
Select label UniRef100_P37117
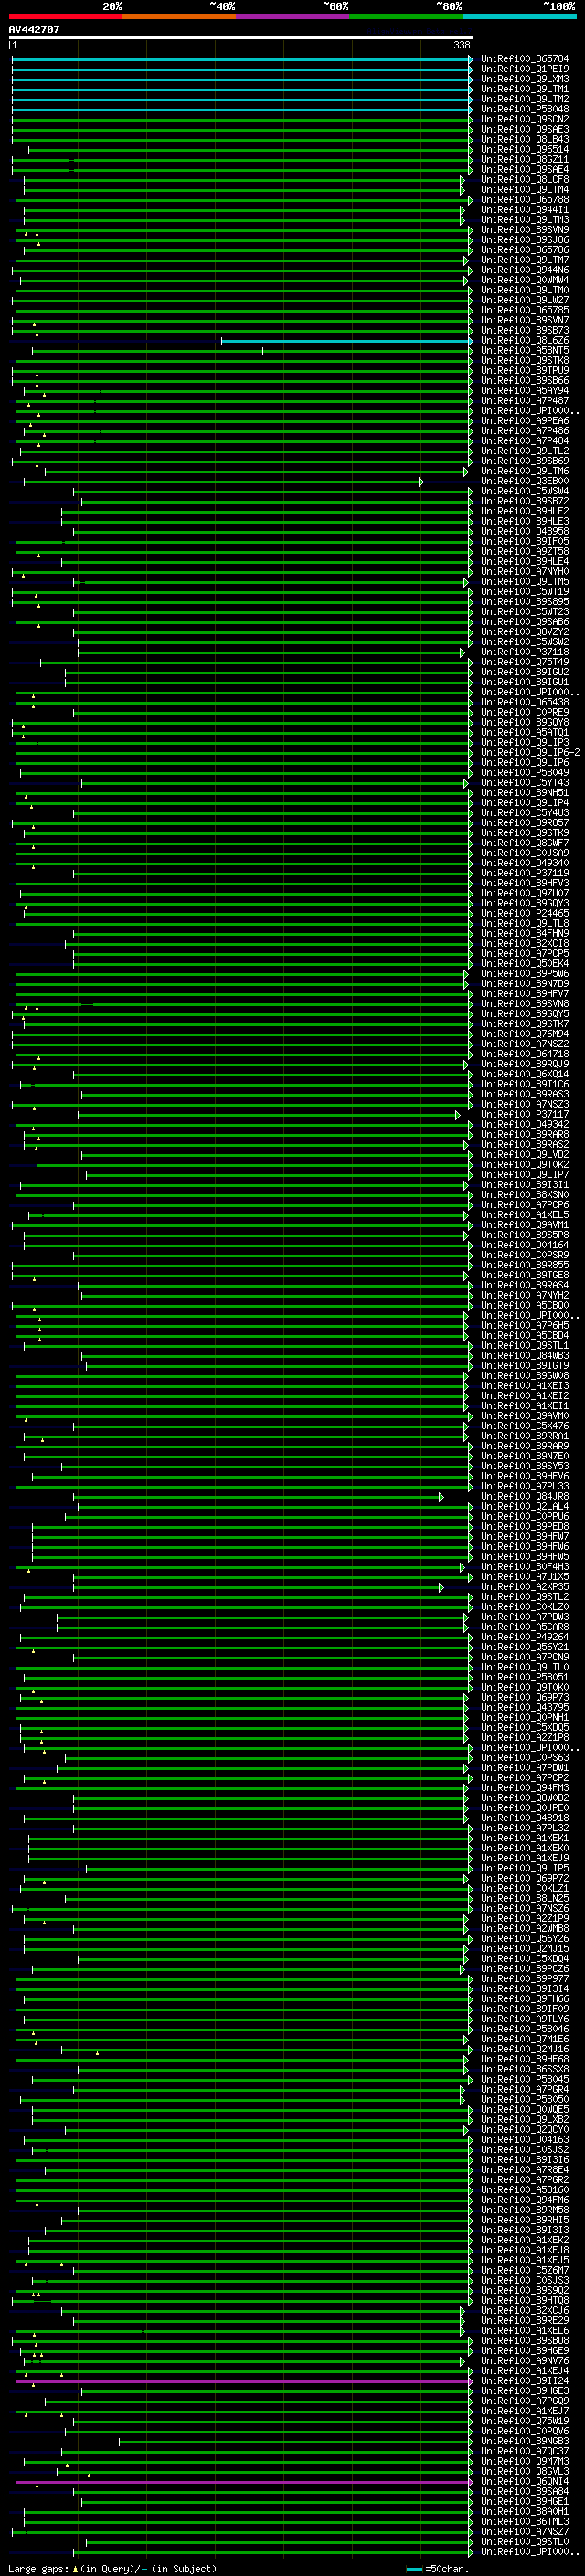(525, 1115)
